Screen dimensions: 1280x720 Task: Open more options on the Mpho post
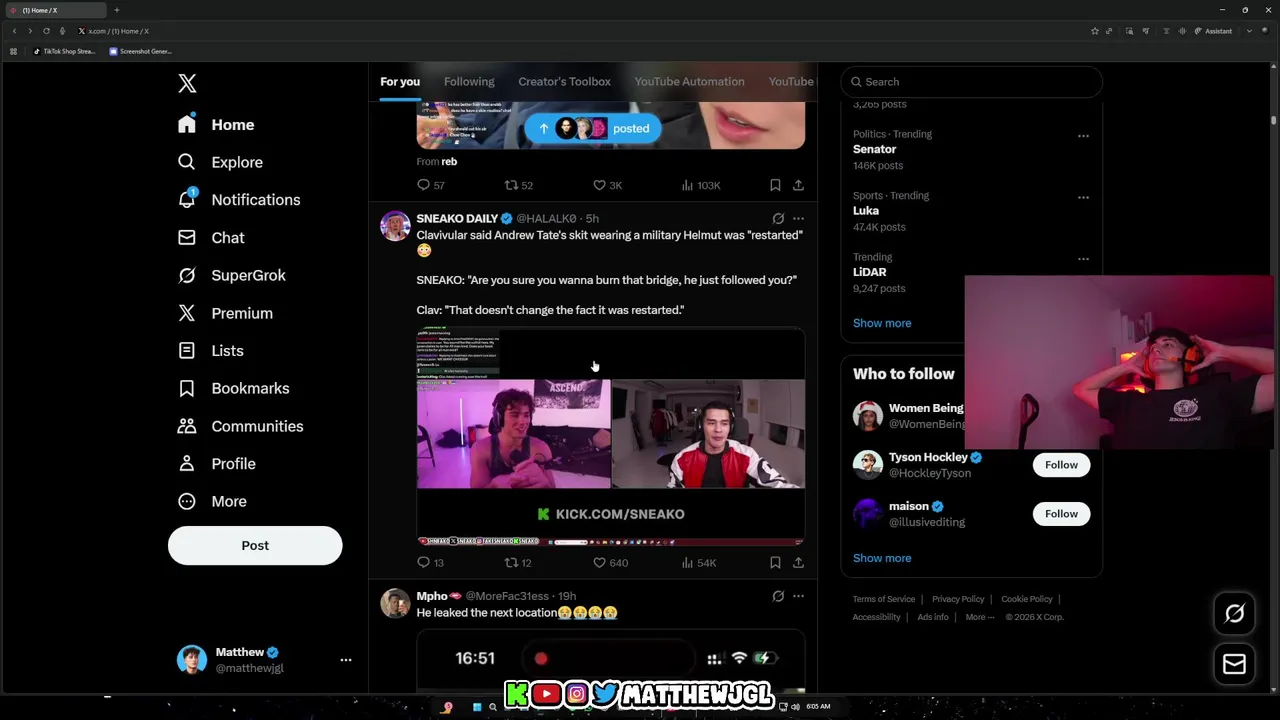tap(798, 596)
